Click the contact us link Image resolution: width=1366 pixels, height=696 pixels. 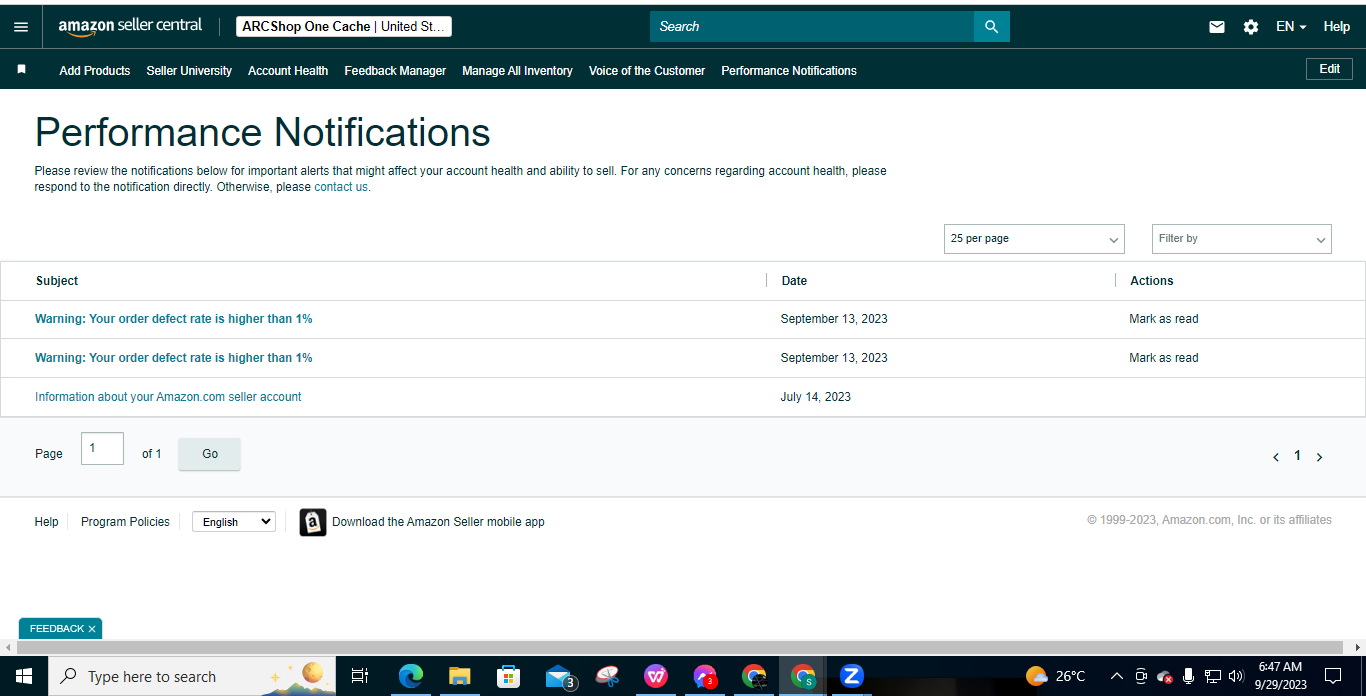tap(341, 187)
